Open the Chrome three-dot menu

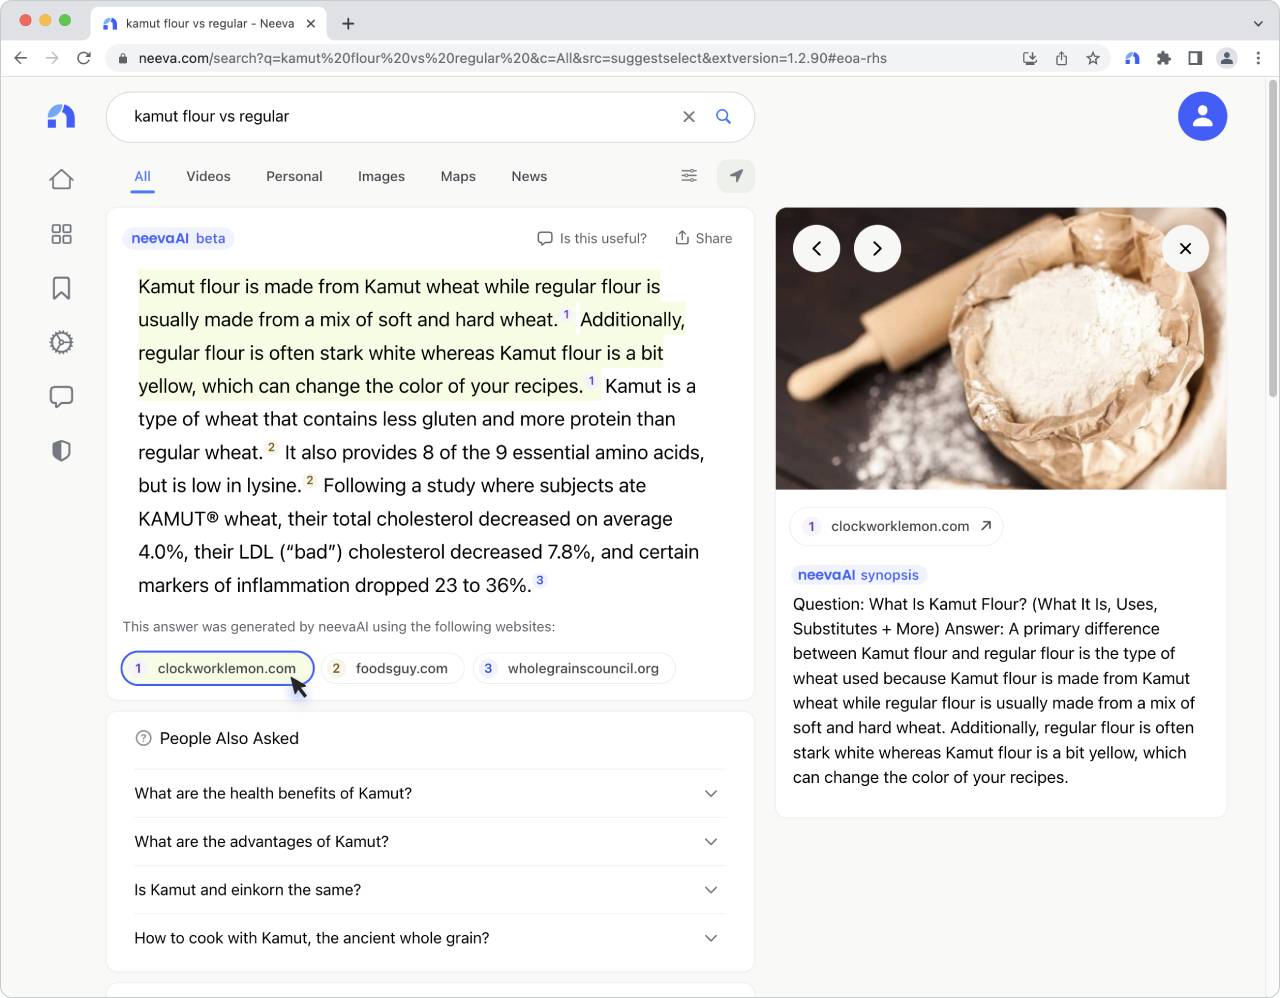(x=1258, y=58)
